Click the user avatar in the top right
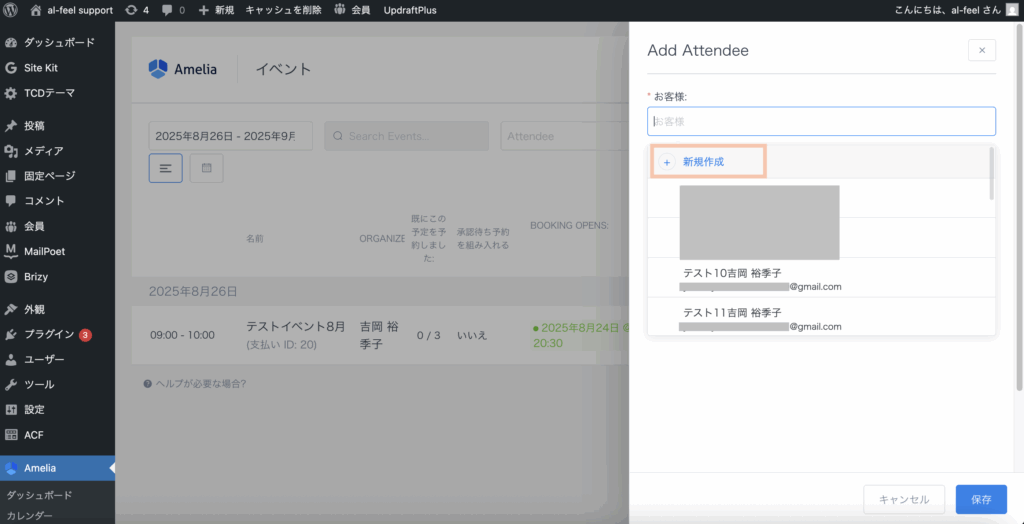1024x524 pixels. [x=1012, y=10]
